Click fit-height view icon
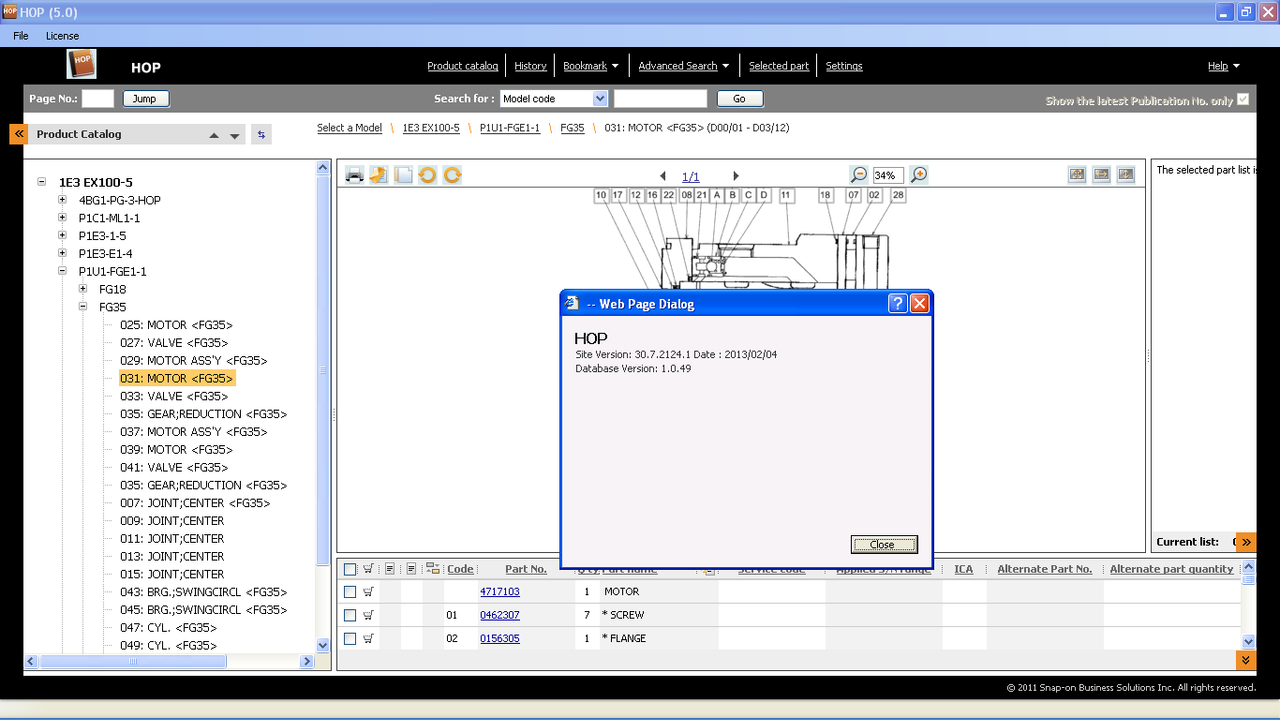The height and width of the screenshot is (720, 1280). pyautogui.click(x=1126, y=174)
